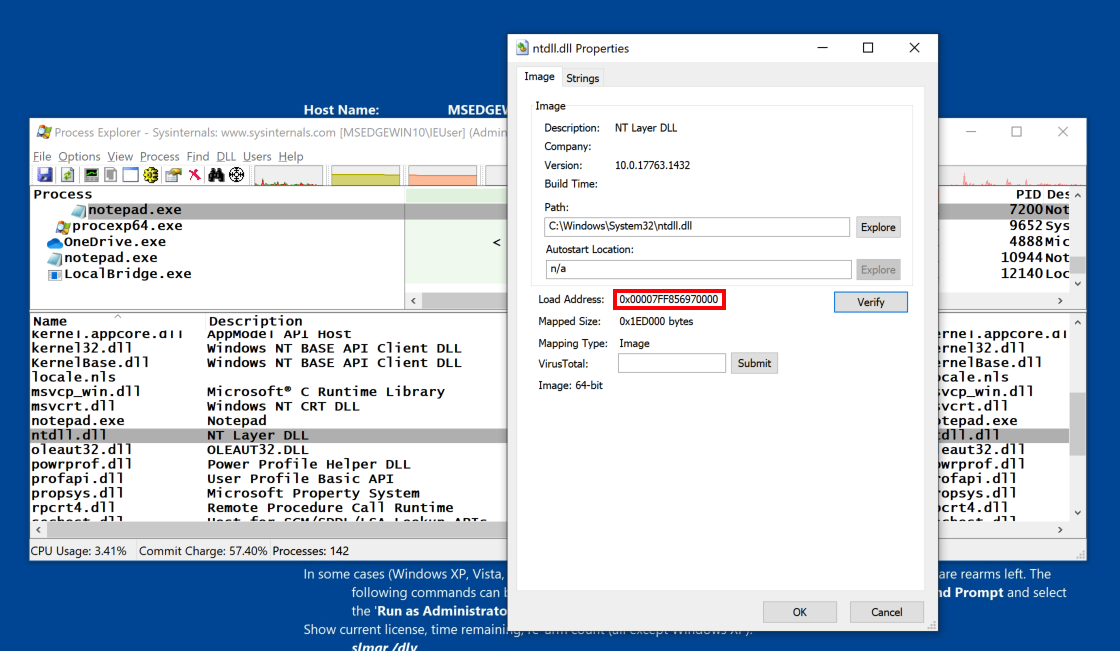Image resolution: width=1120 pixels, height=651 pixels.
Task: Select the Remote Procedure Call Runtime description row
Action: [330, 508]
